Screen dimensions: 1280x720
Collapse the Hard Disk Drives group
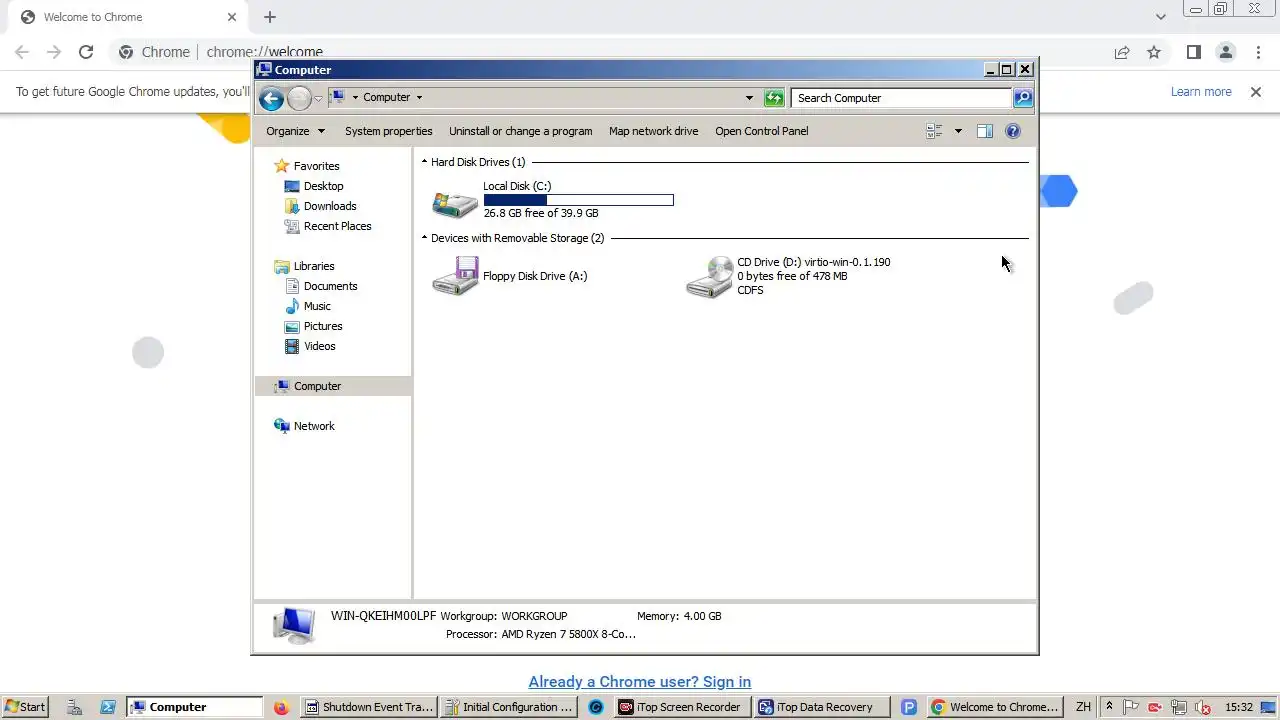pos(424,162)
